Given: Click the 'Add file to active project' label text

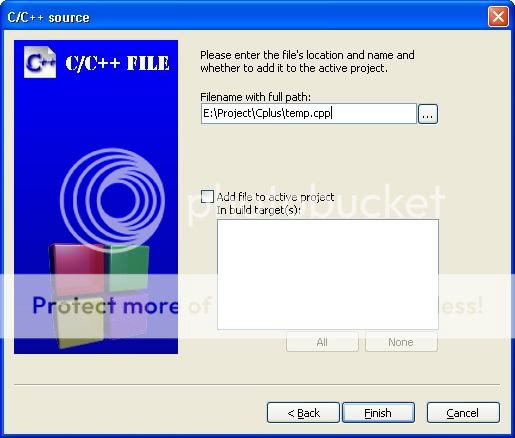Looking at the screenshot, I should (x=275, y=197).
